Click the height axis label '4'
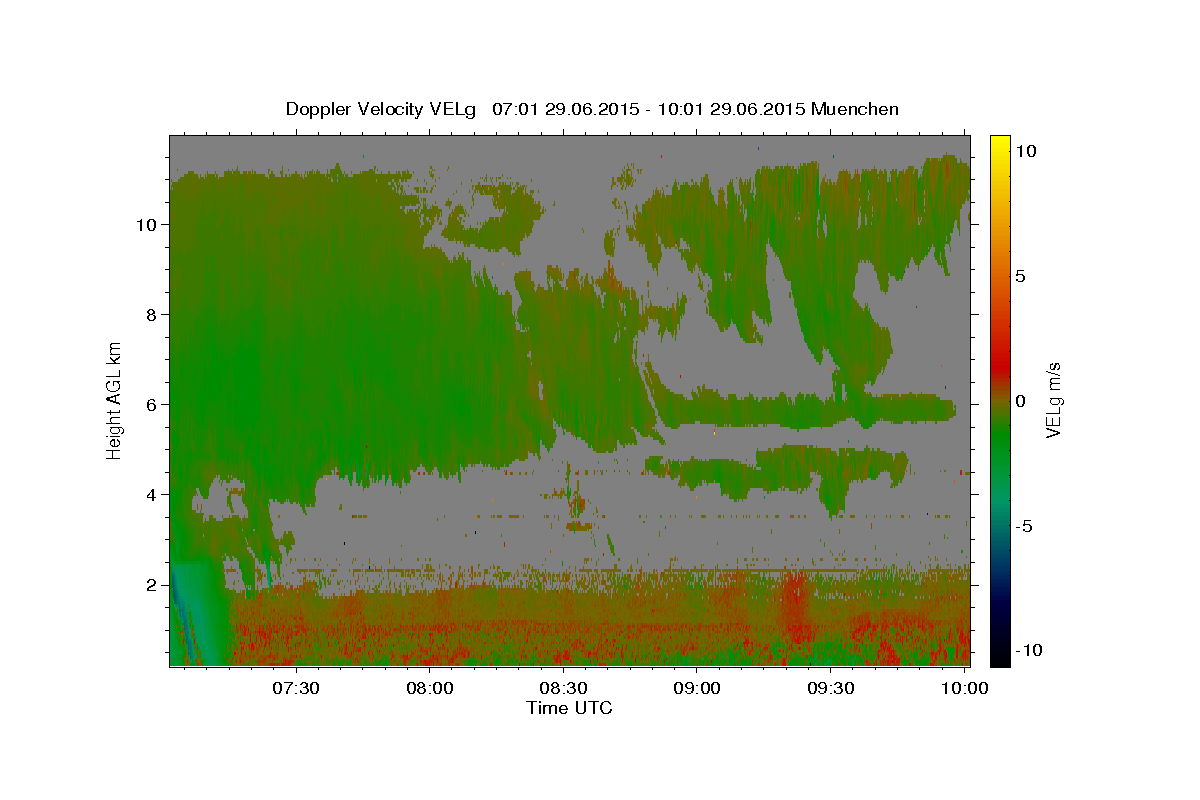Image resolution: width=1200 pixels, height=800 pixels. pyautogui.click(x=152, y=495)
